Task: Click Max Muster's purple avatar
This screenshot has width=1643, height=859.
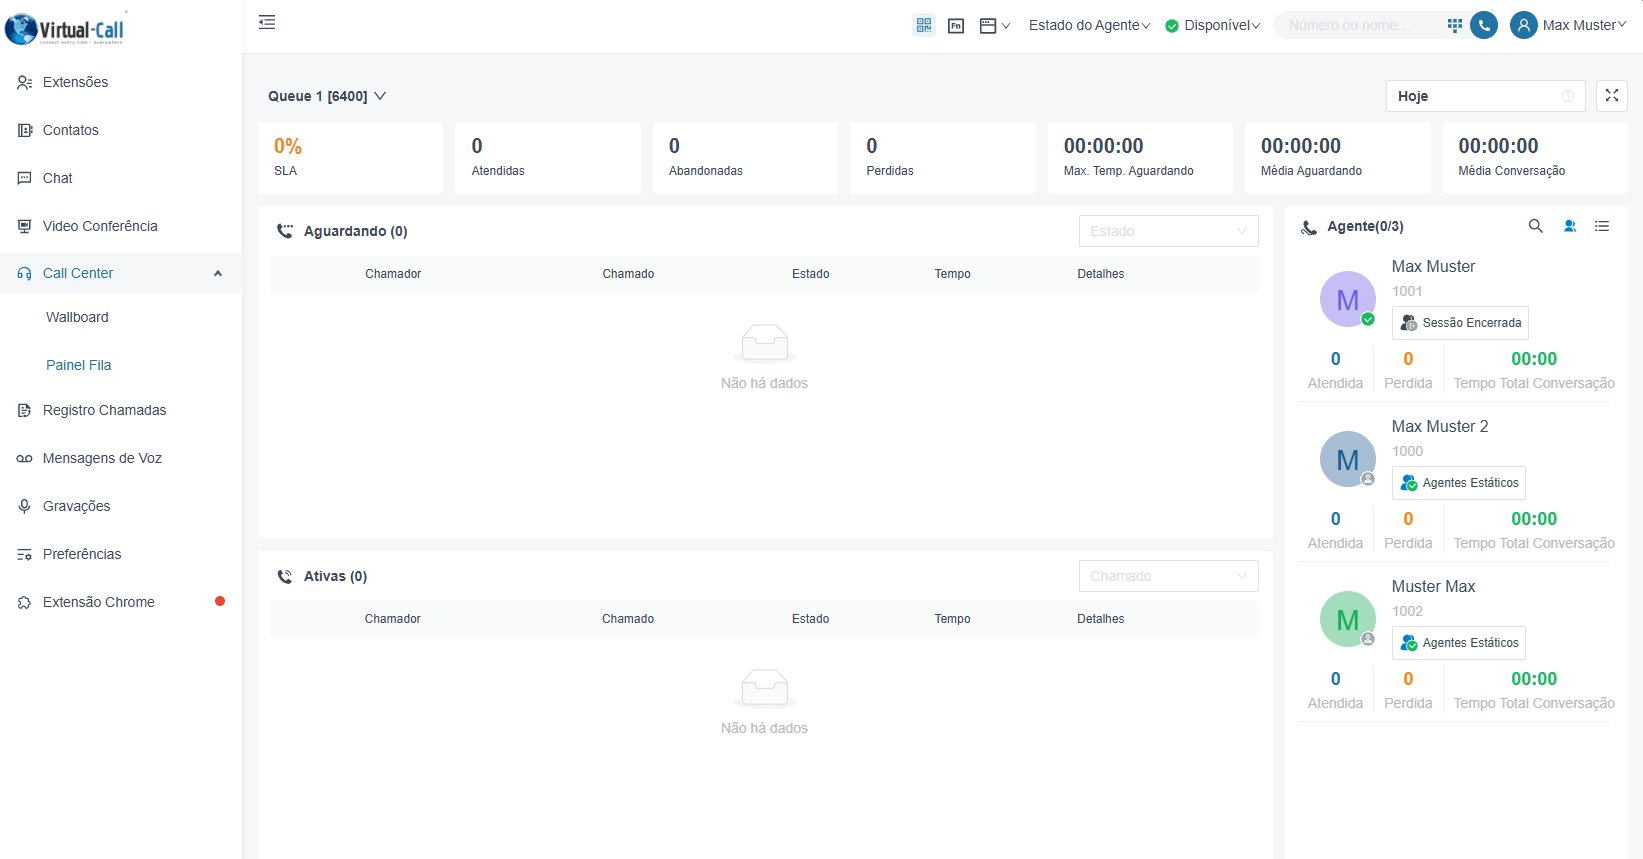Action: tap(1348, 299)
